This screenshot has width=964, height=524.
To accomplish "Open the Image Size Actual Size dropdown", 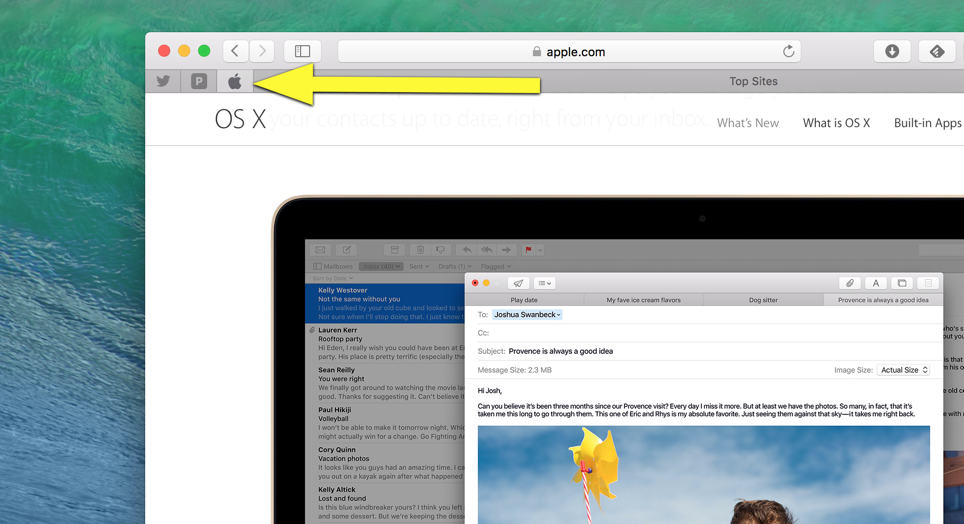I will (904, 370).
